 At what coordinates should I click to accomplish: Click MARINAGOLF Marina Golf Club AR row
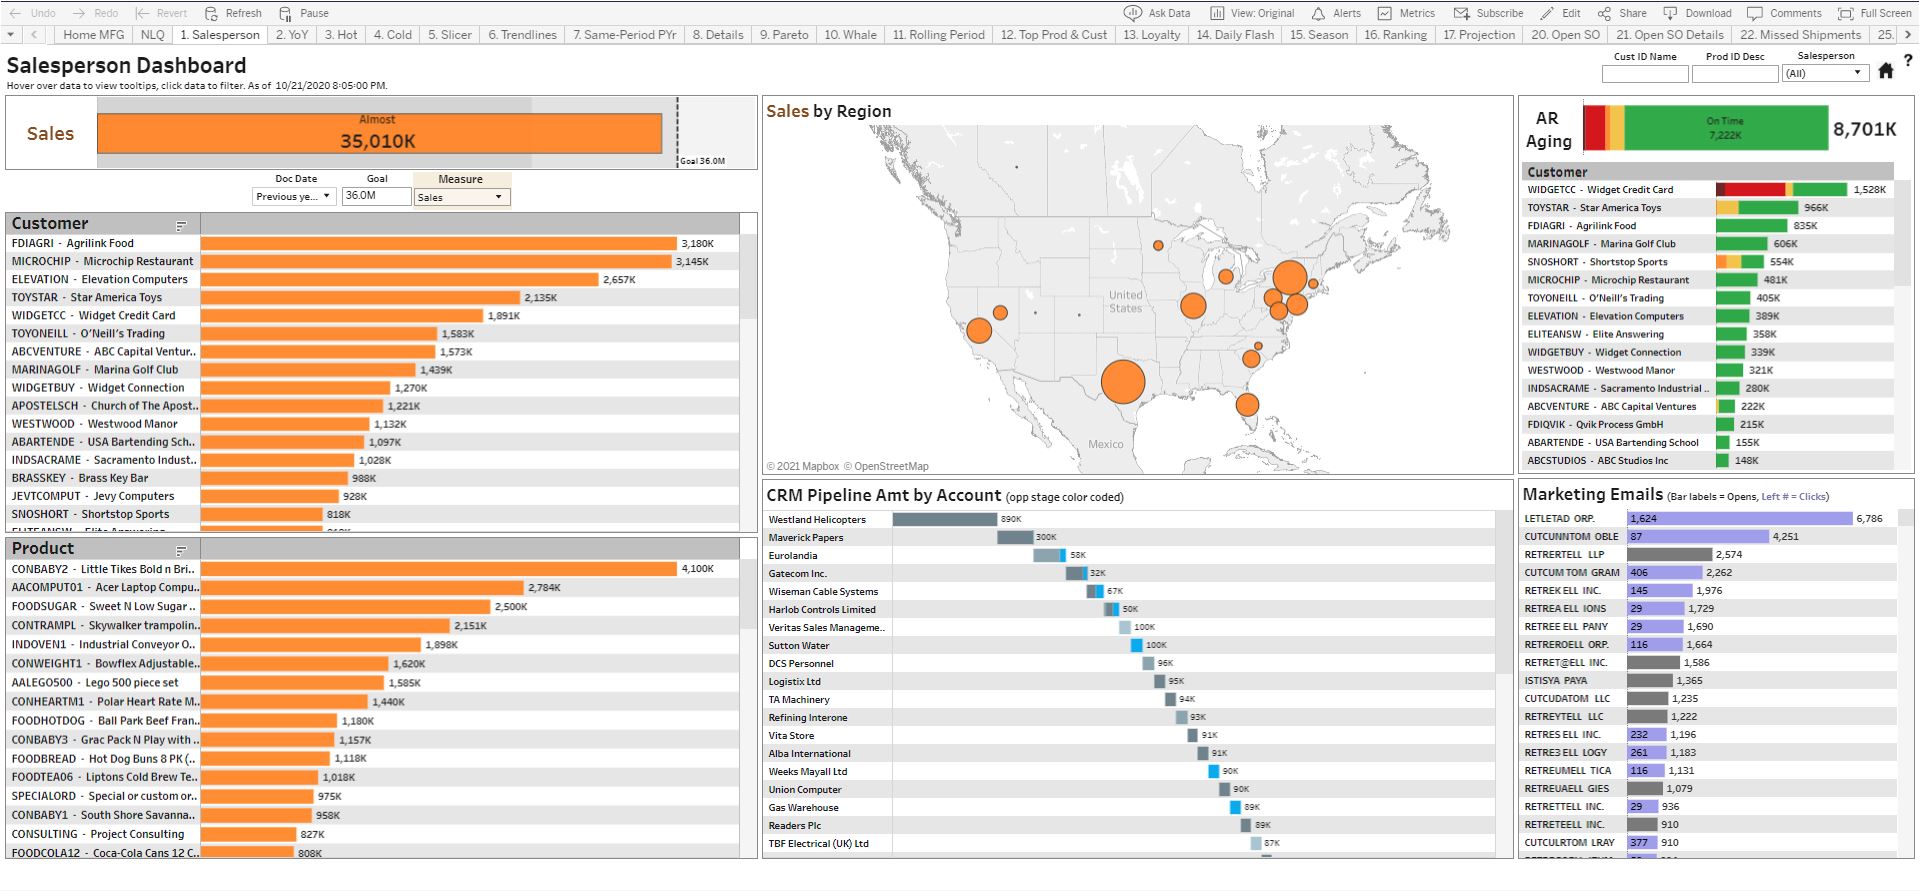(1708, 243)
